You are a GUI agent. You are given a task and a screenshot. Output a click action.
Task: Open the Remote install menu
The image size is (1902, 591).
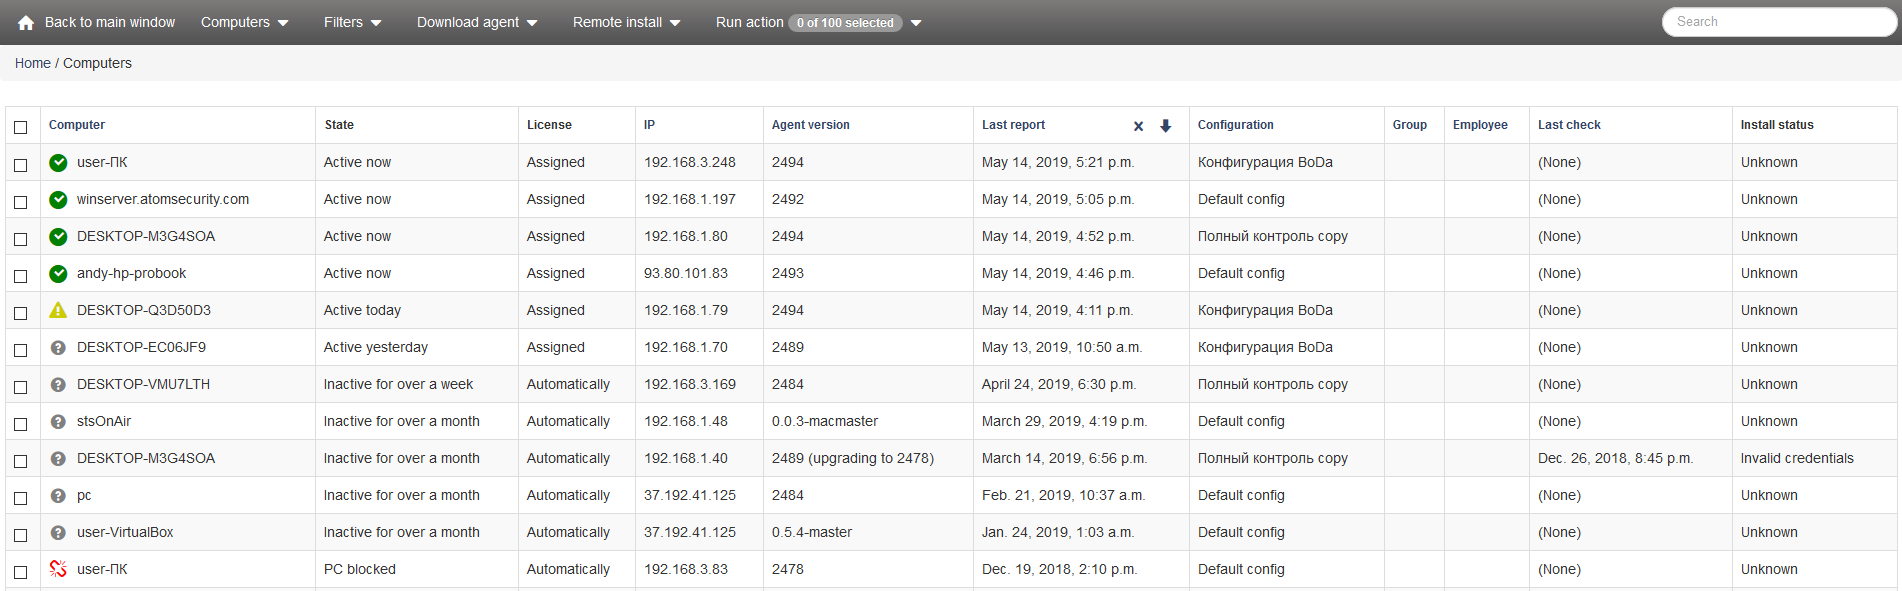(626, 23)
